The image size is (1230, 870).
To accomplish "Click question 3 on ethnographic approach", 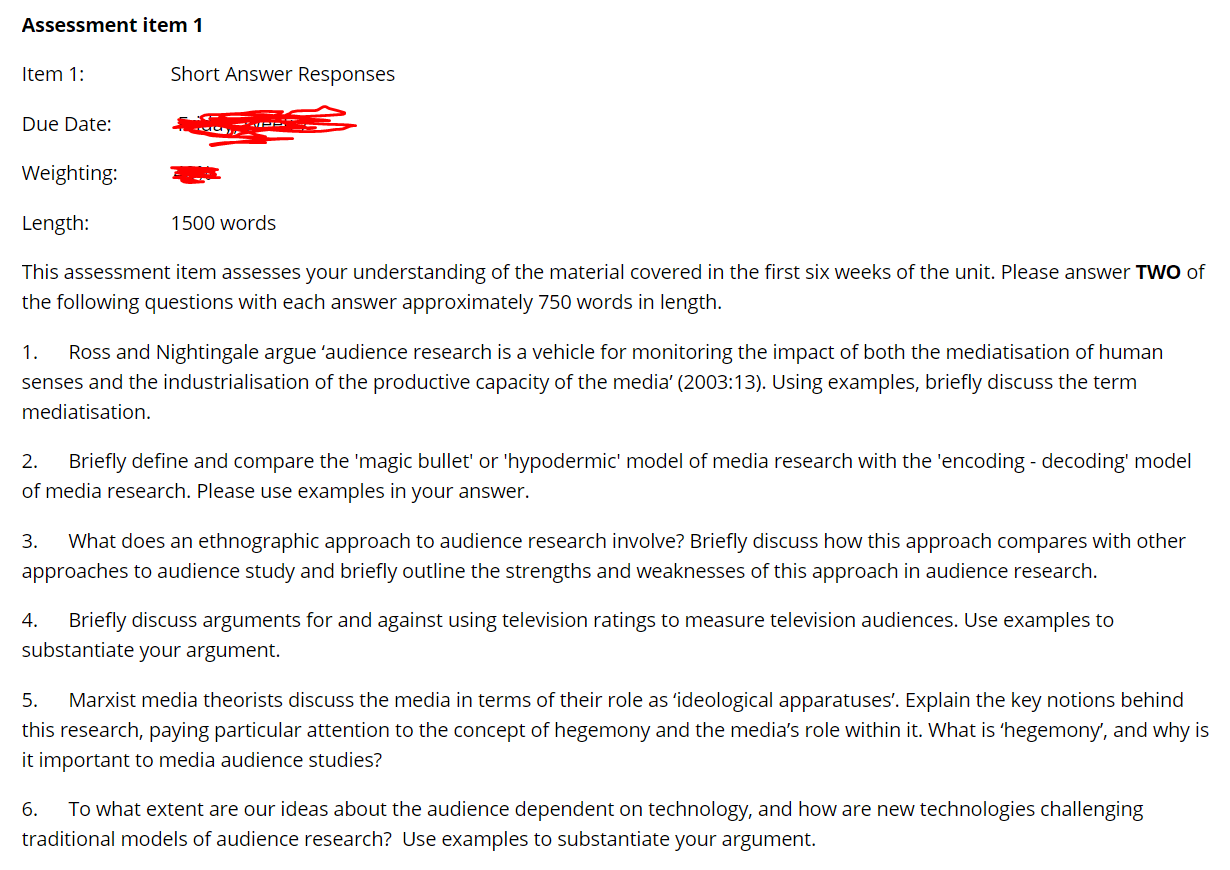I will point(604,556).
